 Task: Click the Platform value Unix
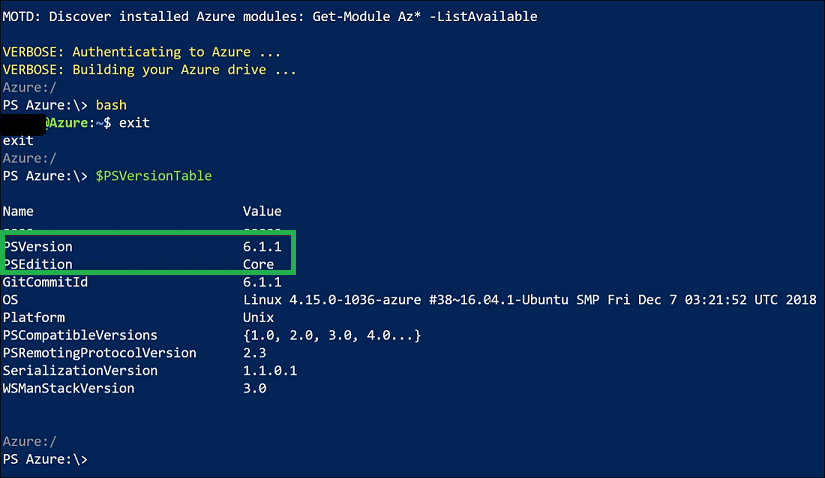(x=258, y=317)
